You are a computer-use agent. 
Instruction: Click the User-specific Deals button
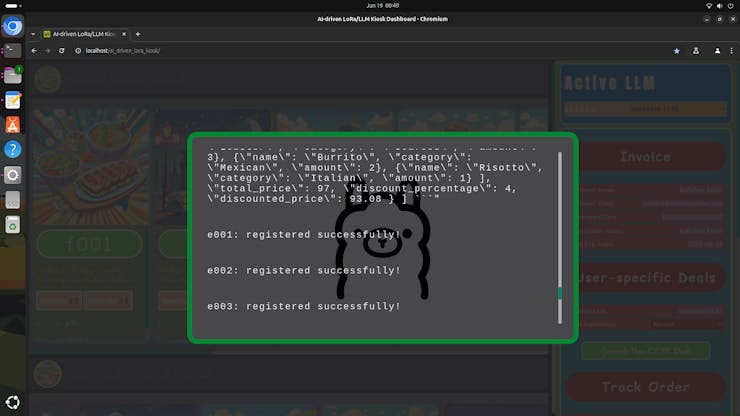(645, 278)
